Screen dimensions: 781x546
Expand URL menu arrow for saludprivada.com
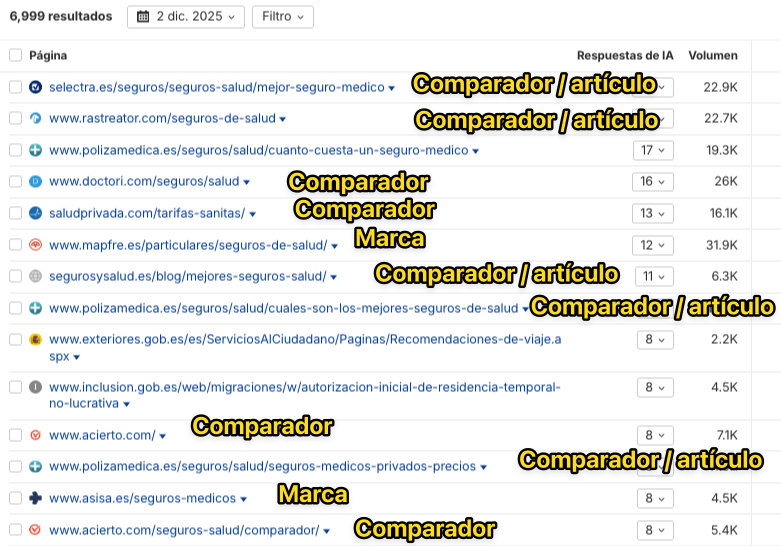[252, 214]
